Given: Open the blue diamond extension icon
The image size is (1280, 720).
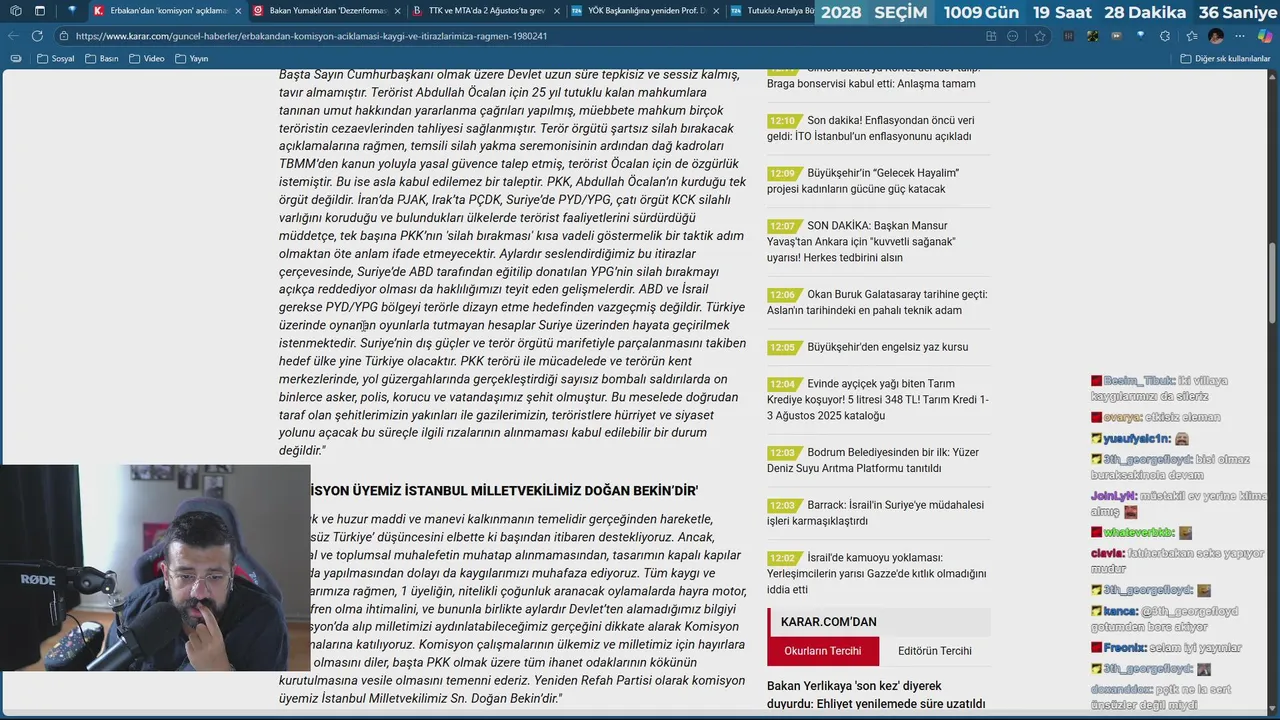Looking at the screenshot, I should pyautogui.click(x=1141, y=36).
